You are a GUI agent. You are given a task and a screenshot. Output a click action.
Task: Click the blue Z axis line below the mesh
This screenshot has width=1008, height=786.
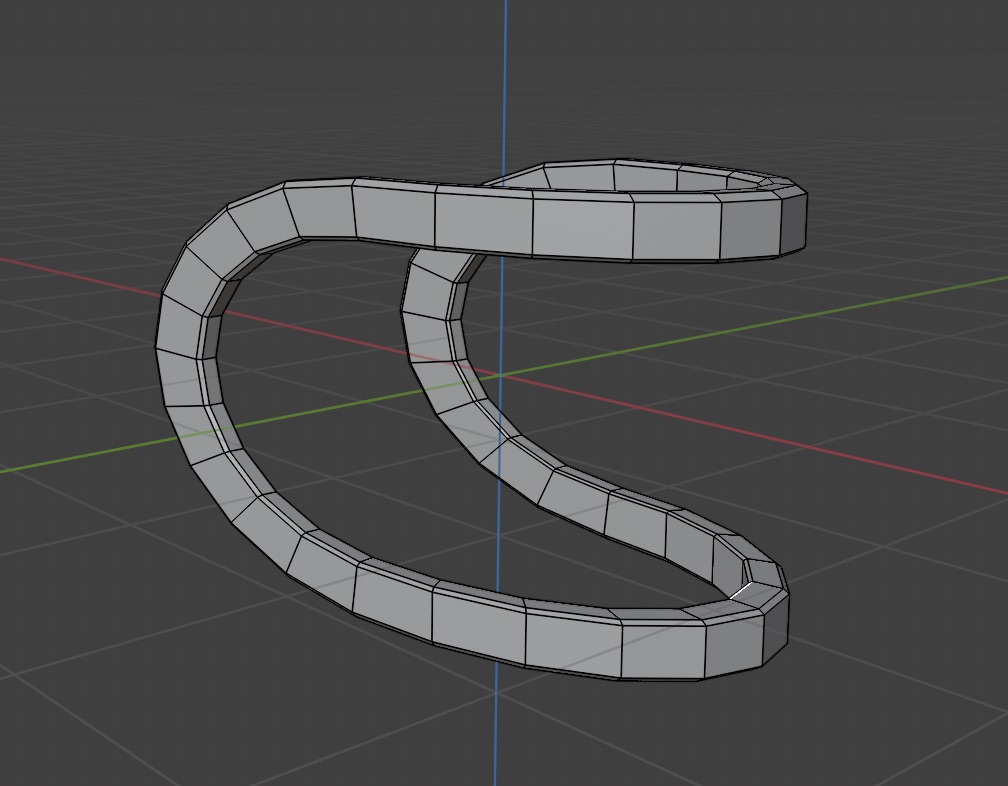[497, 730]
